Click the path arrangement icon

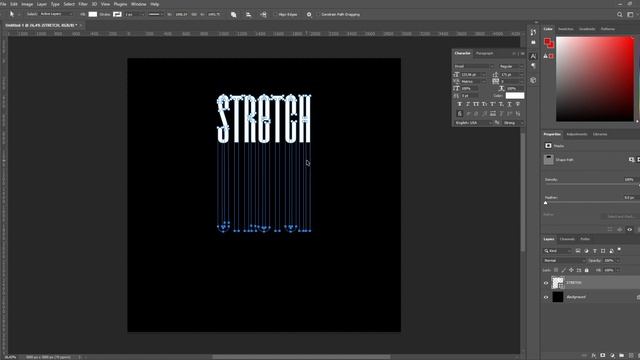(x=264, y=14)
